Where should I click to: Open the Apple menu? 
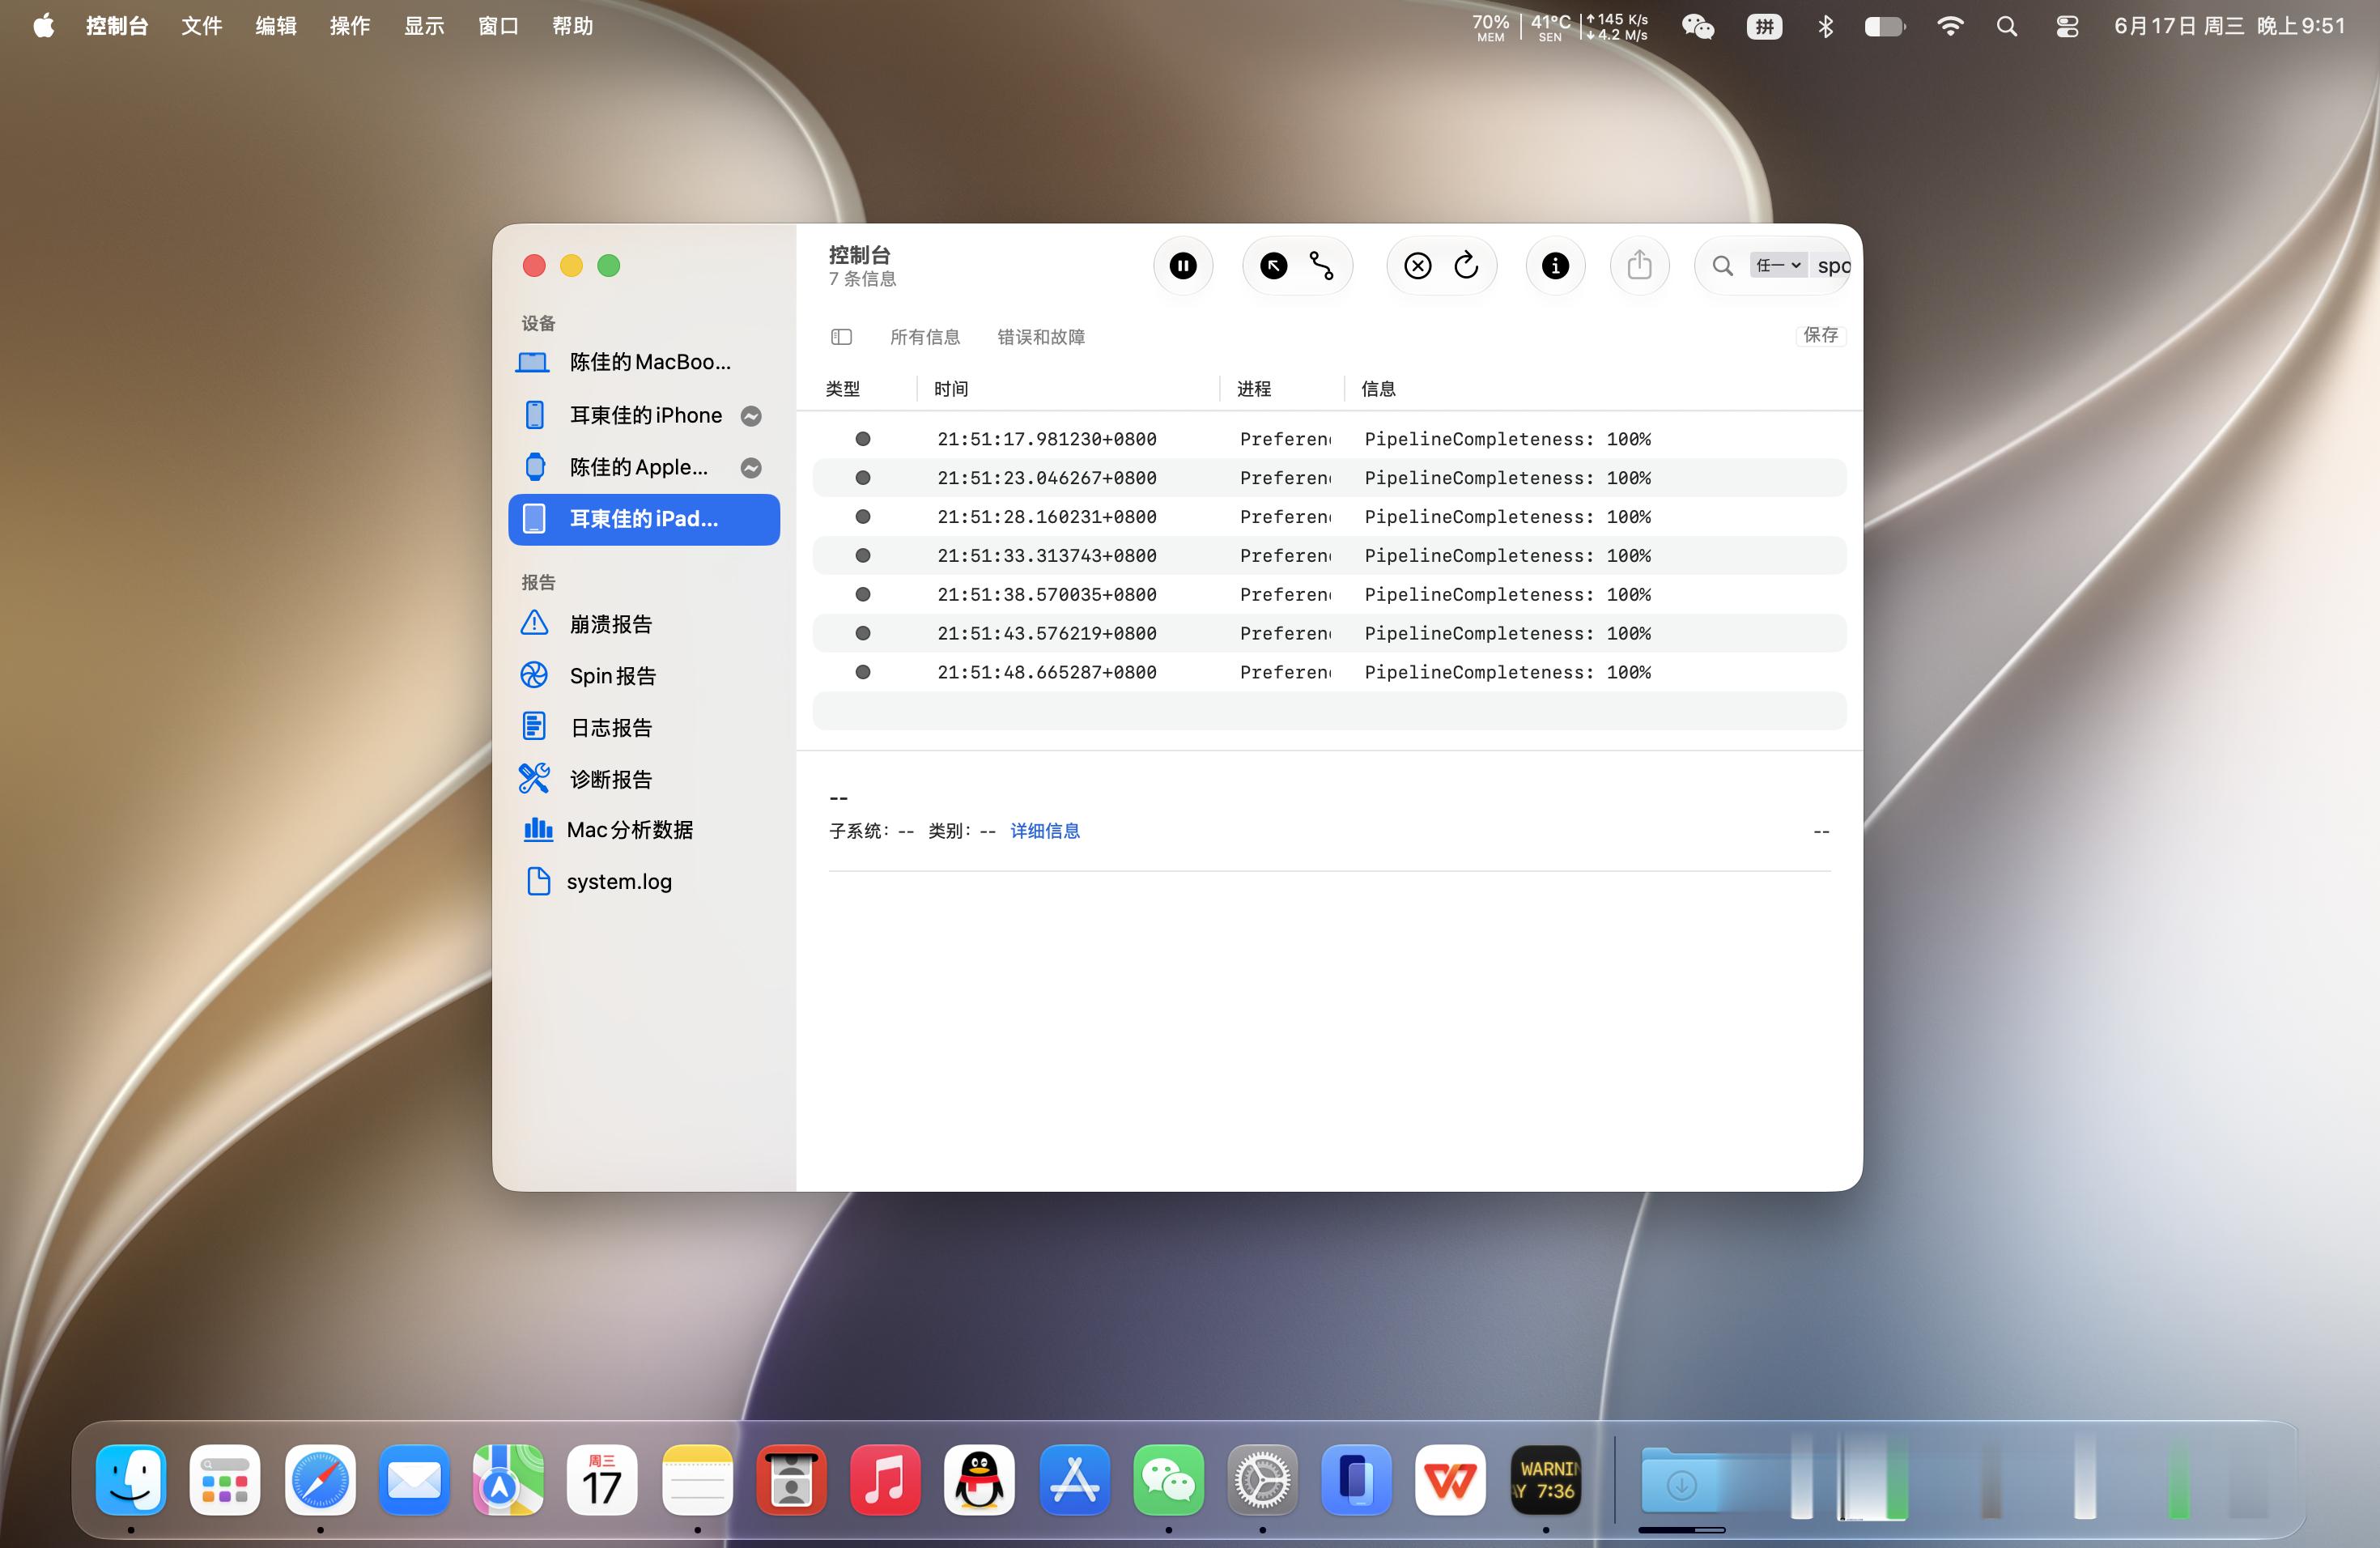click(43, 26)
